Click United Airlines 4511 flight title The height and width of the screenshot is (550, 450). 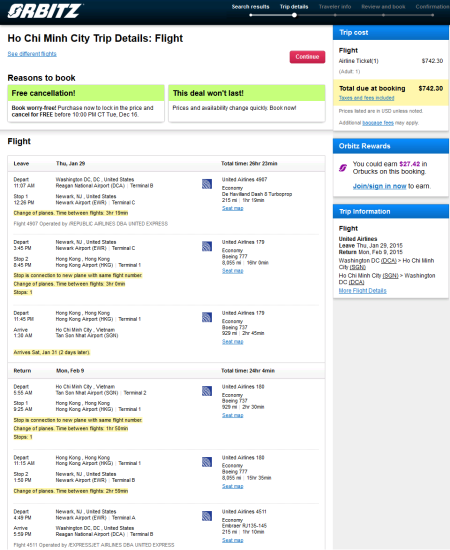tap(244, 512)
